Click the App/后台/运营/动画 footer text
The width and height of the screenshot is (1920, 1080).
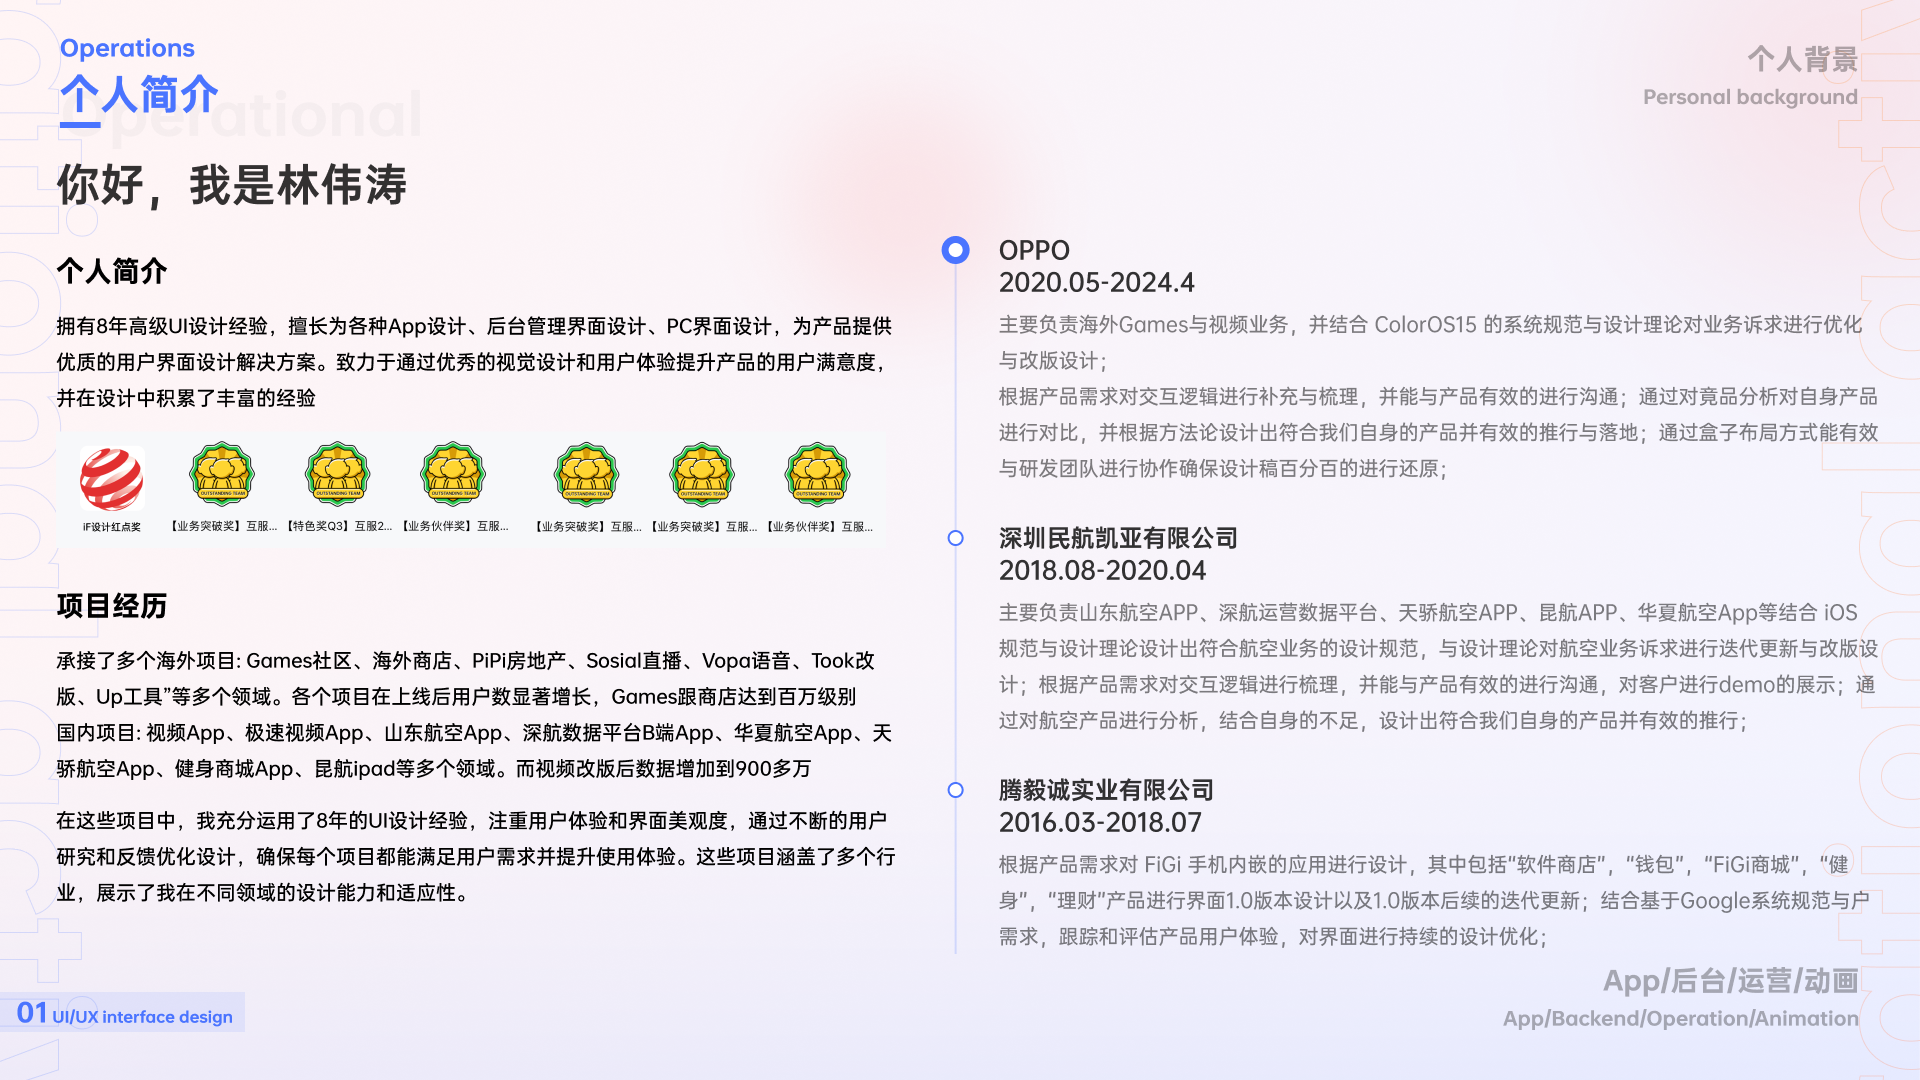(1730, 981)
